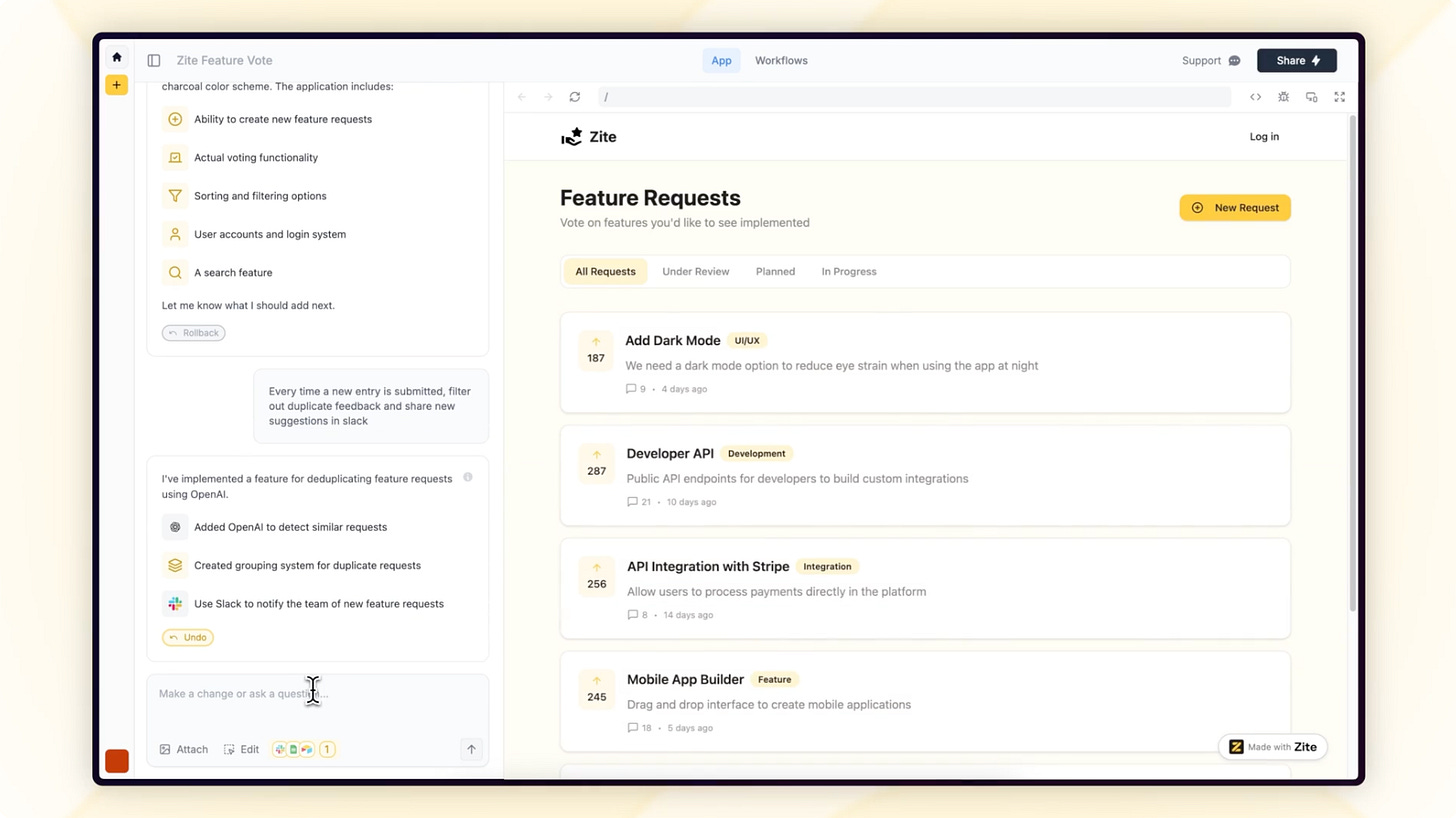Reload the app preview
1456x818 pixels.
575,97
